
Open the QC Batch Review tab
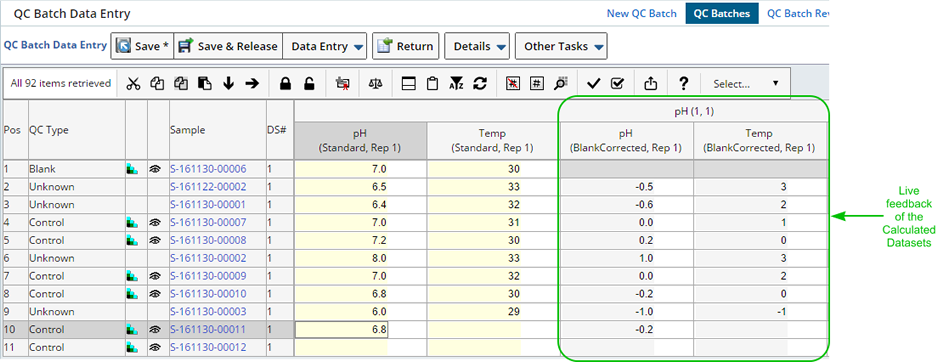[797, 13]
